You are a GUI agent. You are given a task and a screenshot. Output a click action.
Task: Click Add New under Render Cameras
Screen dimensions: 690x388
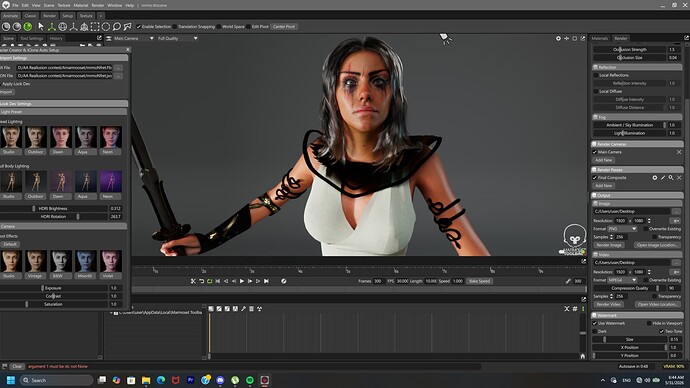[604, 160]
